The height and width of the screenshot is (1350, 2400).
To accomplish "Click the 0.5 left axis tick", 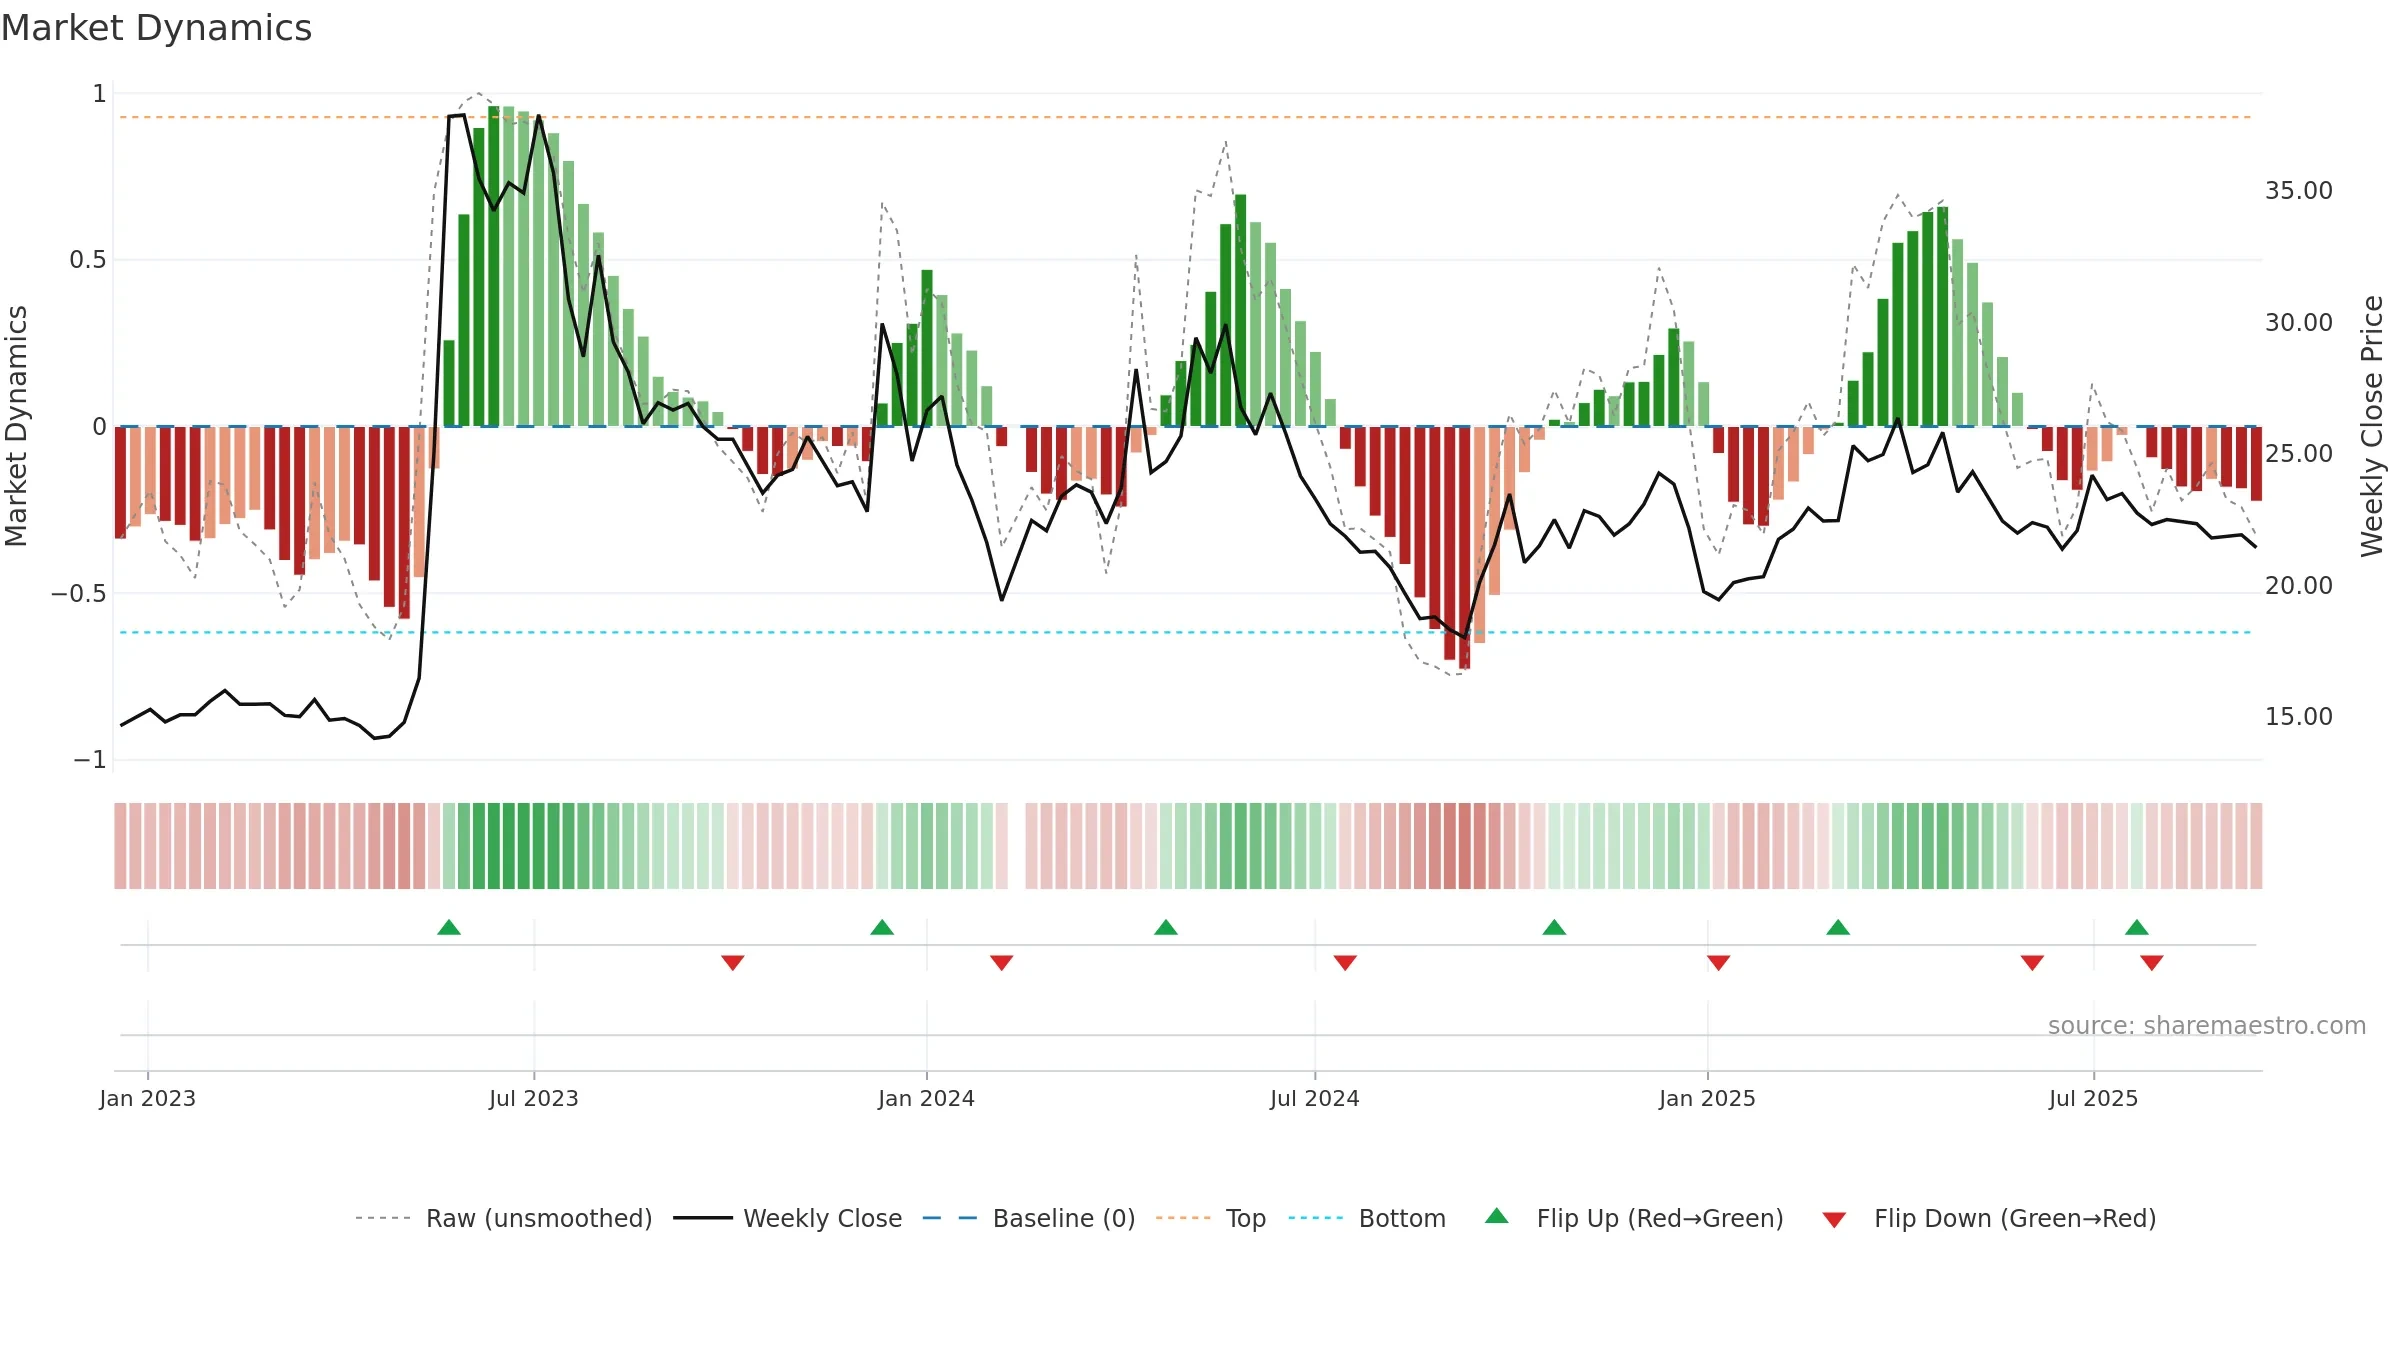I will 88,260.
